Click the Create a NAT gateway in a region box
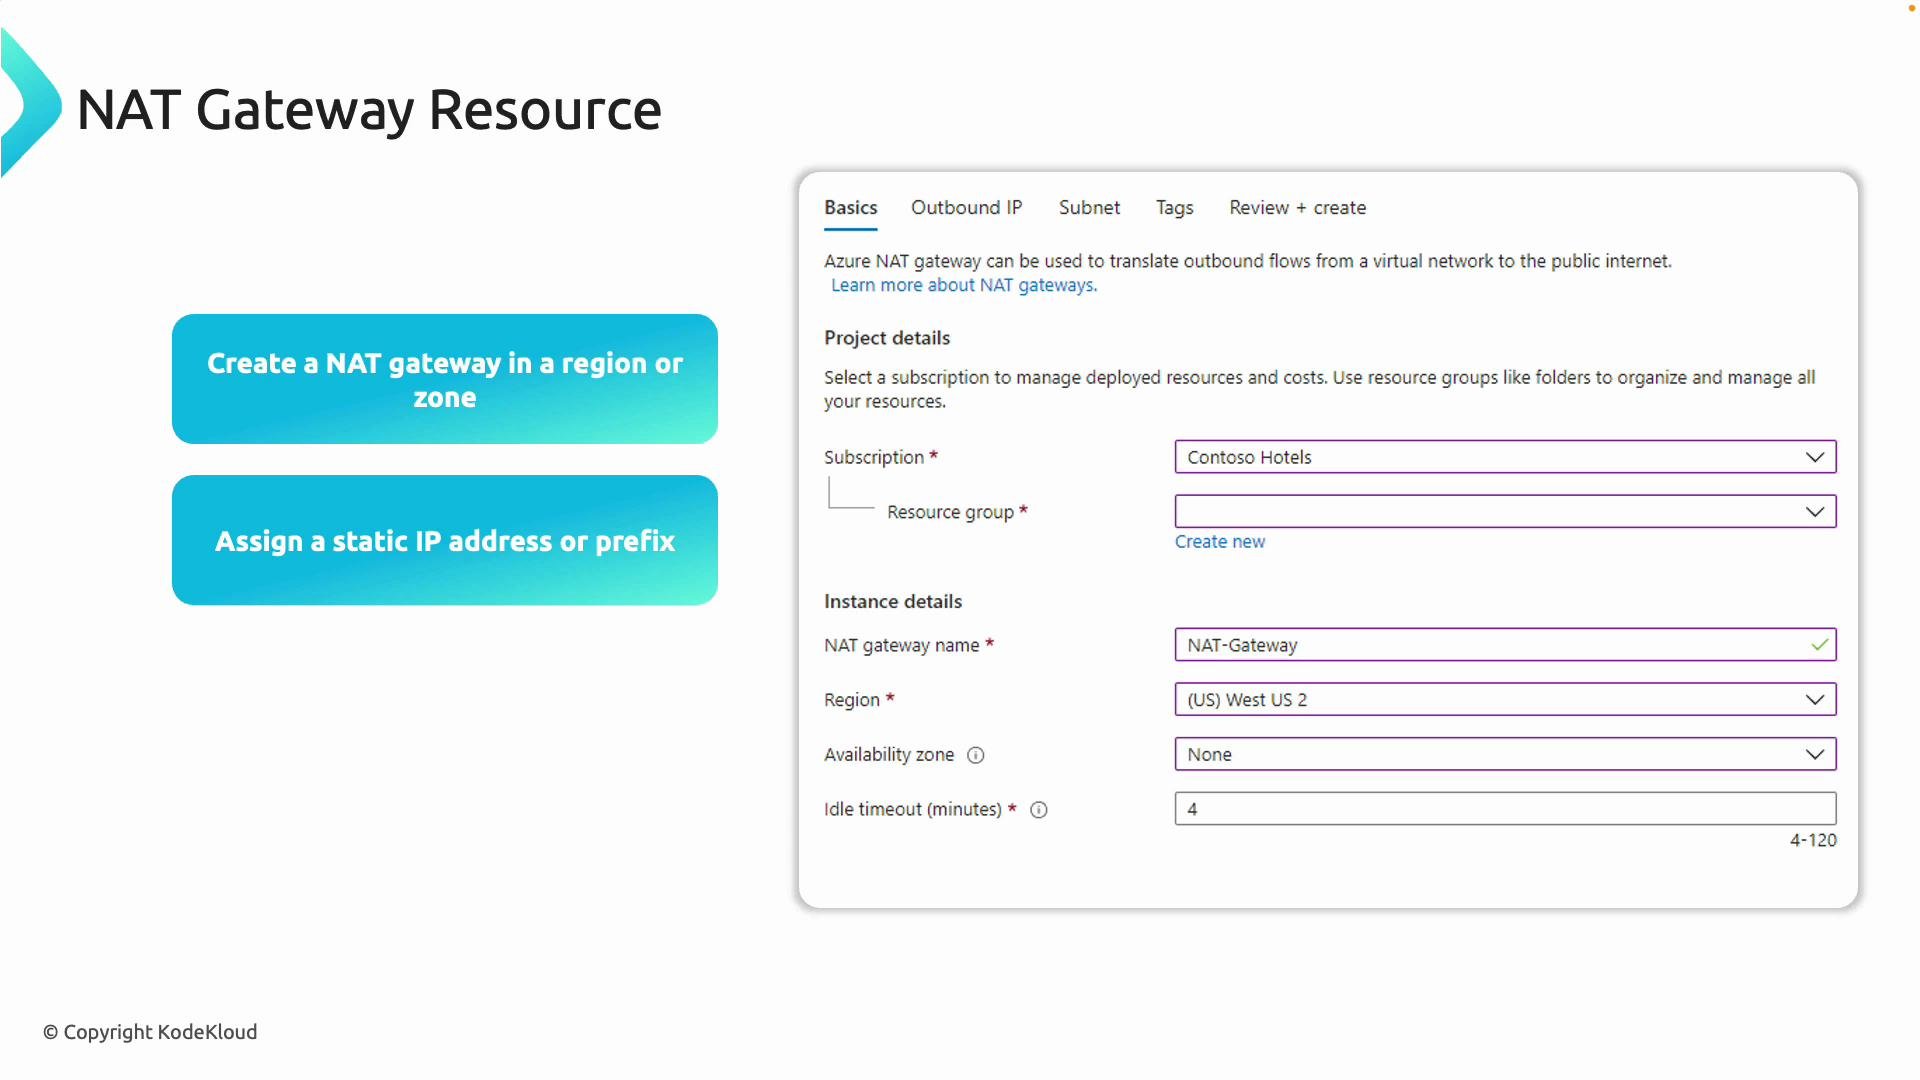This screenshot has height=1080, width=1920. tap(445, 379)
